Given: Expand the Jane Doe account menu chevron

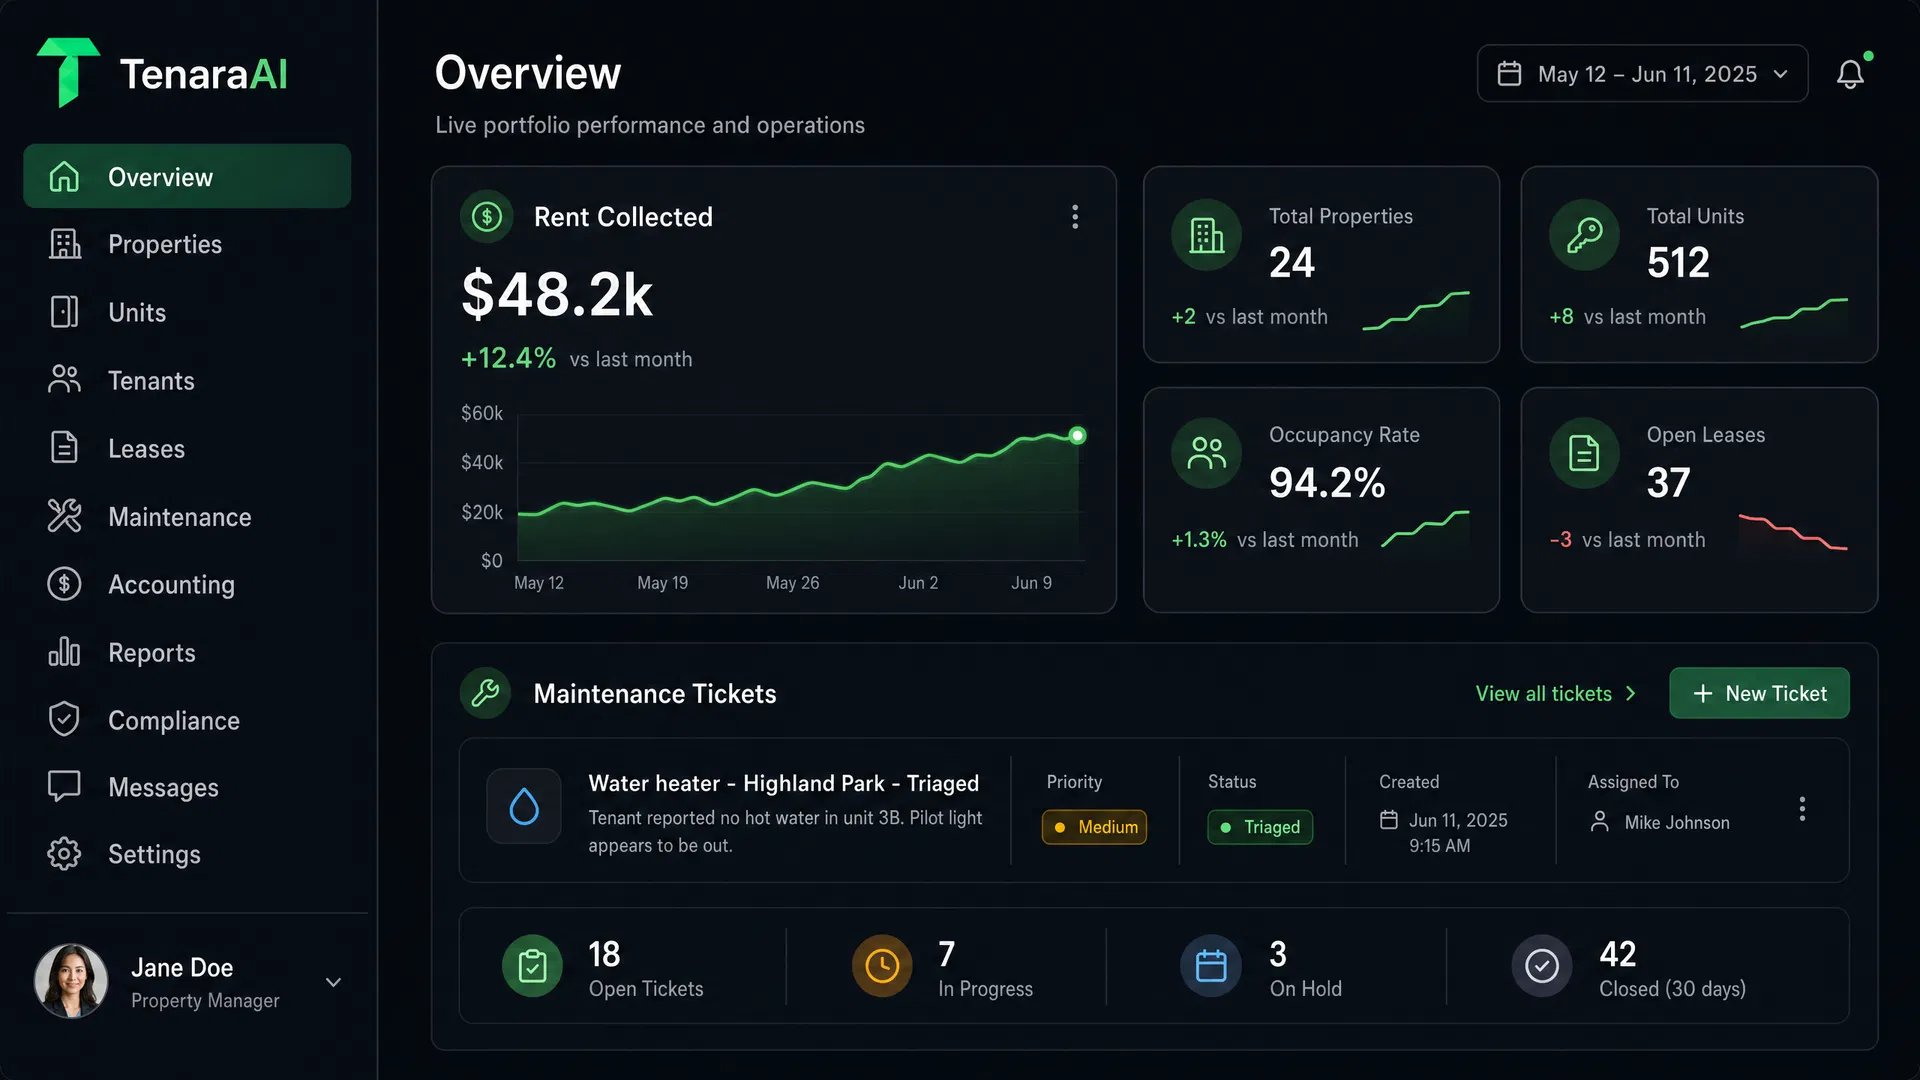Looking at the screenshot, I should 334,982.
